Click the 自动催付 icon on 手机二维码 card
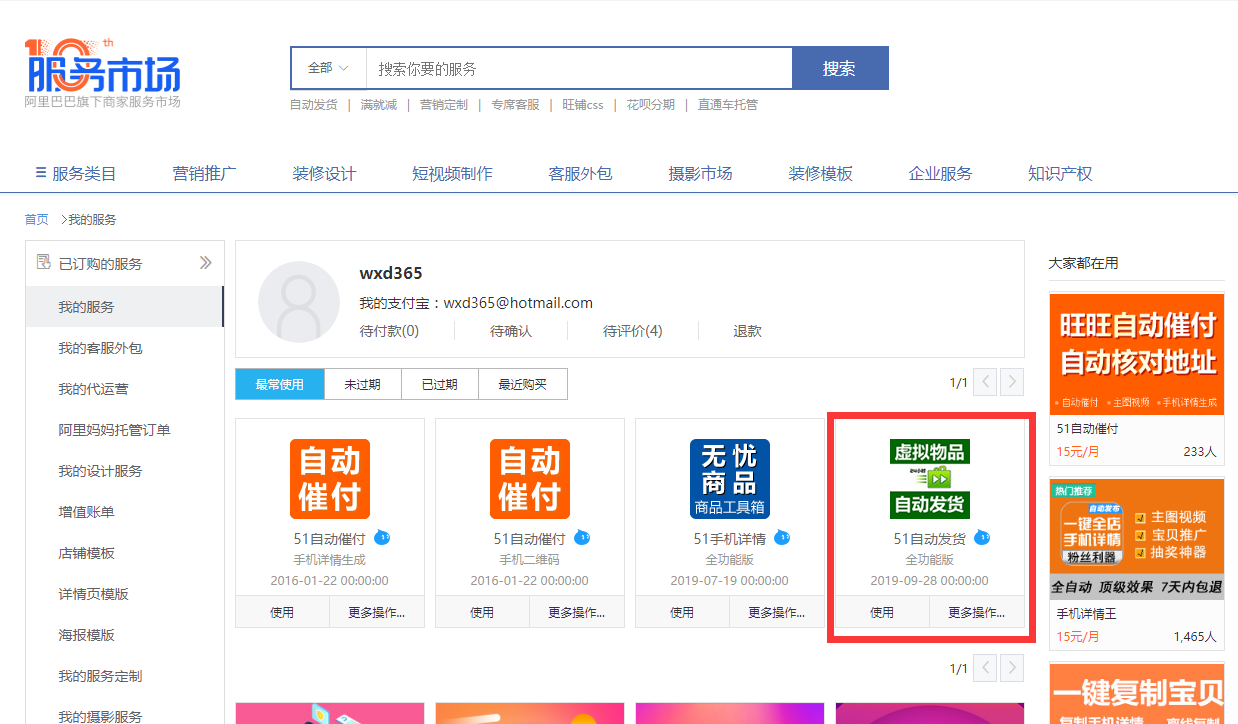This screenshot has width=1238, height=724. (x=530, y=479)
